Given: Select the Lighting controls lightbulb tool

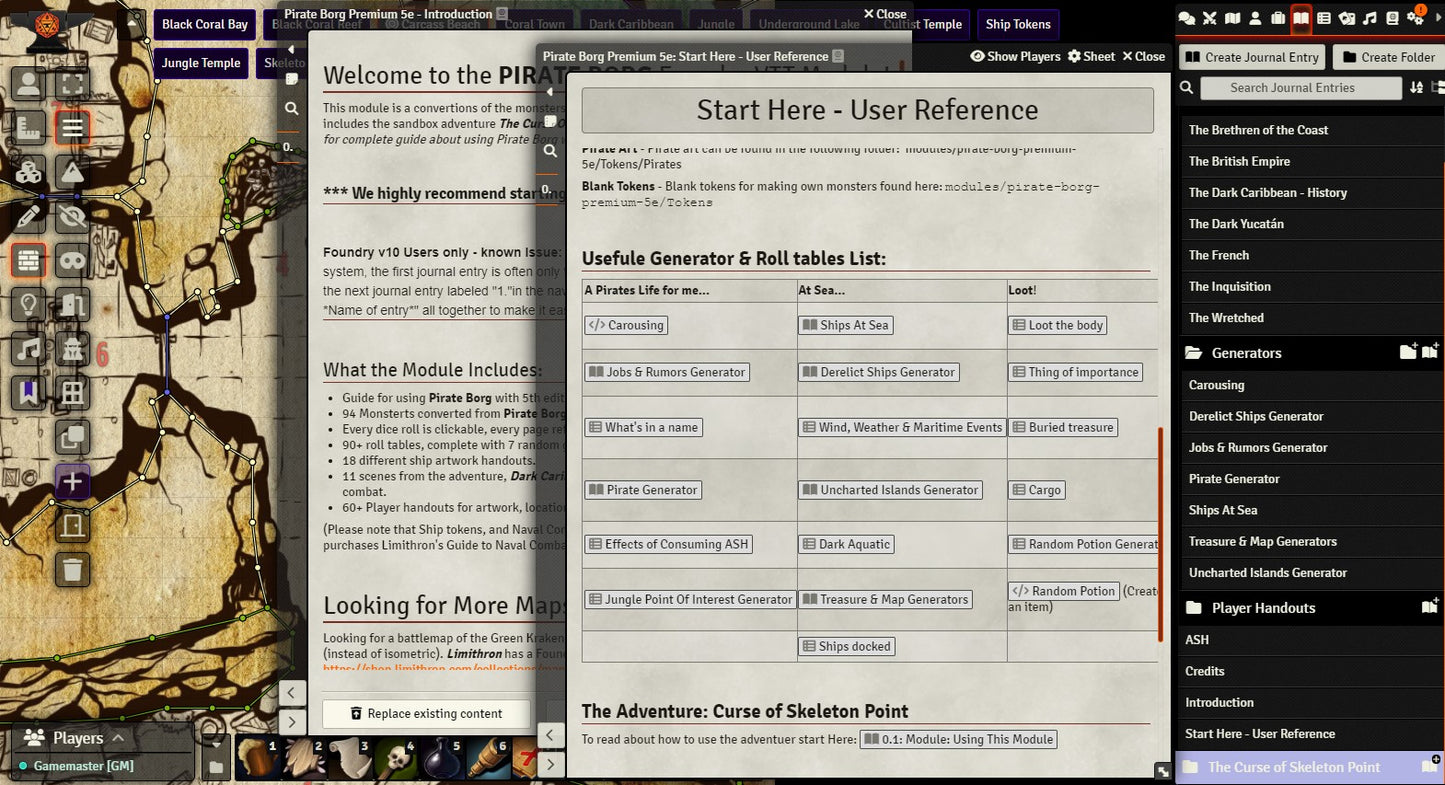Looking at the screenshot, I should click(28, 305).
